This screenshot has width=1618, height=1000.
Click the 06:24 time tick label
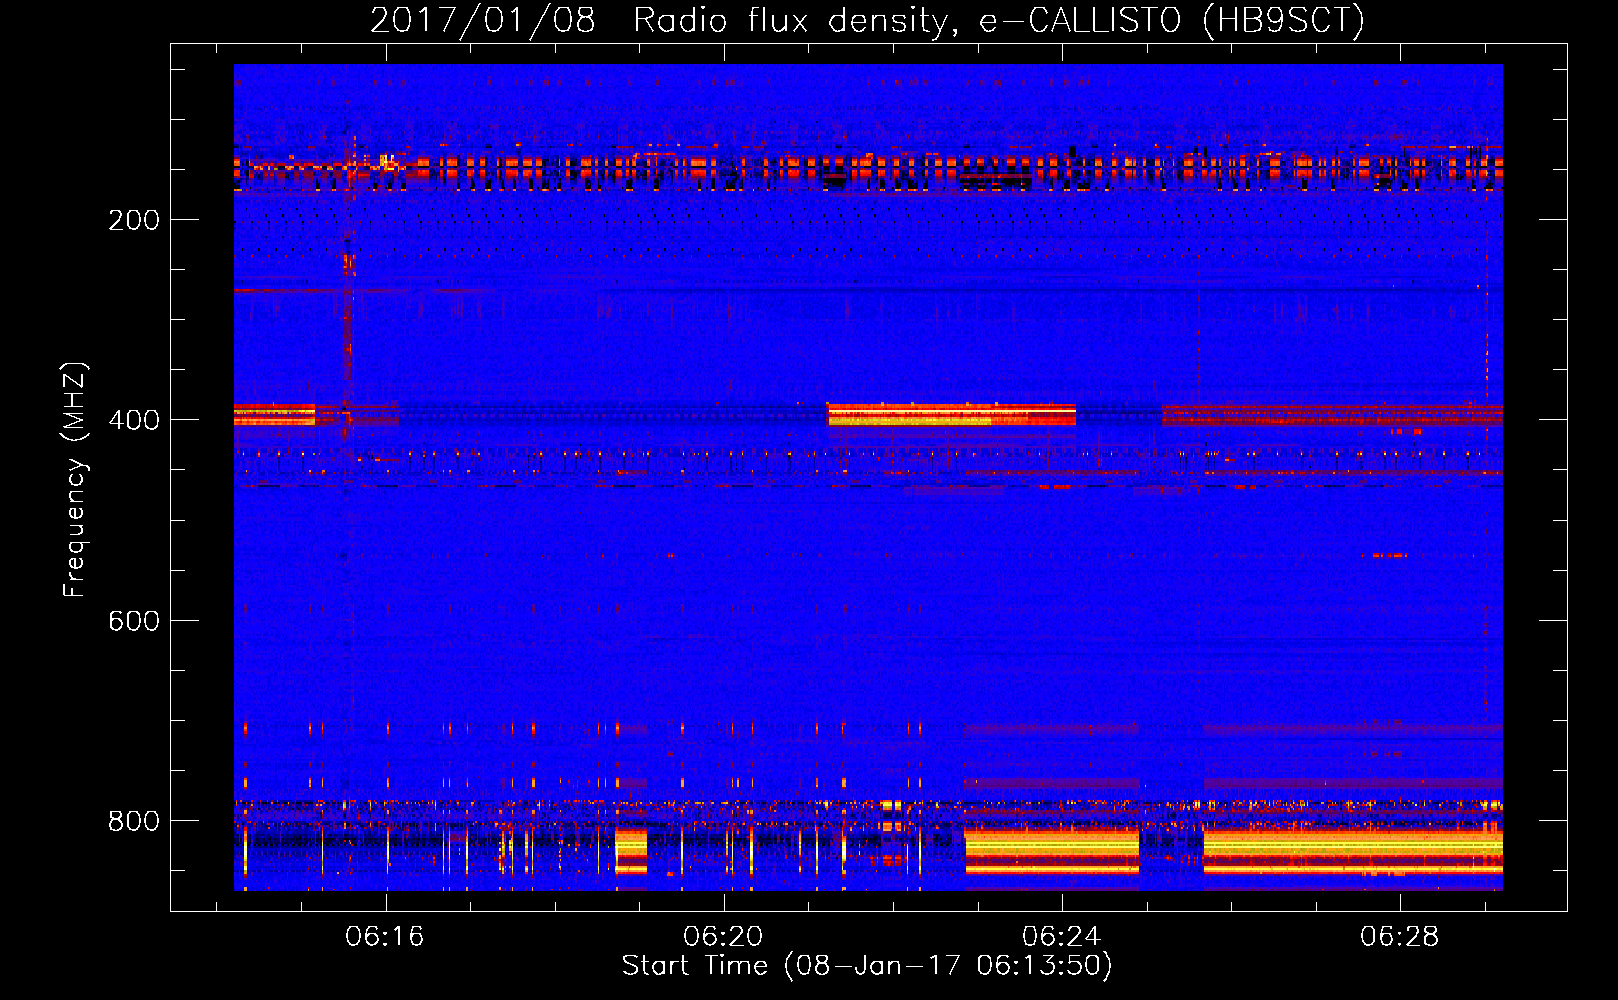1061,937
